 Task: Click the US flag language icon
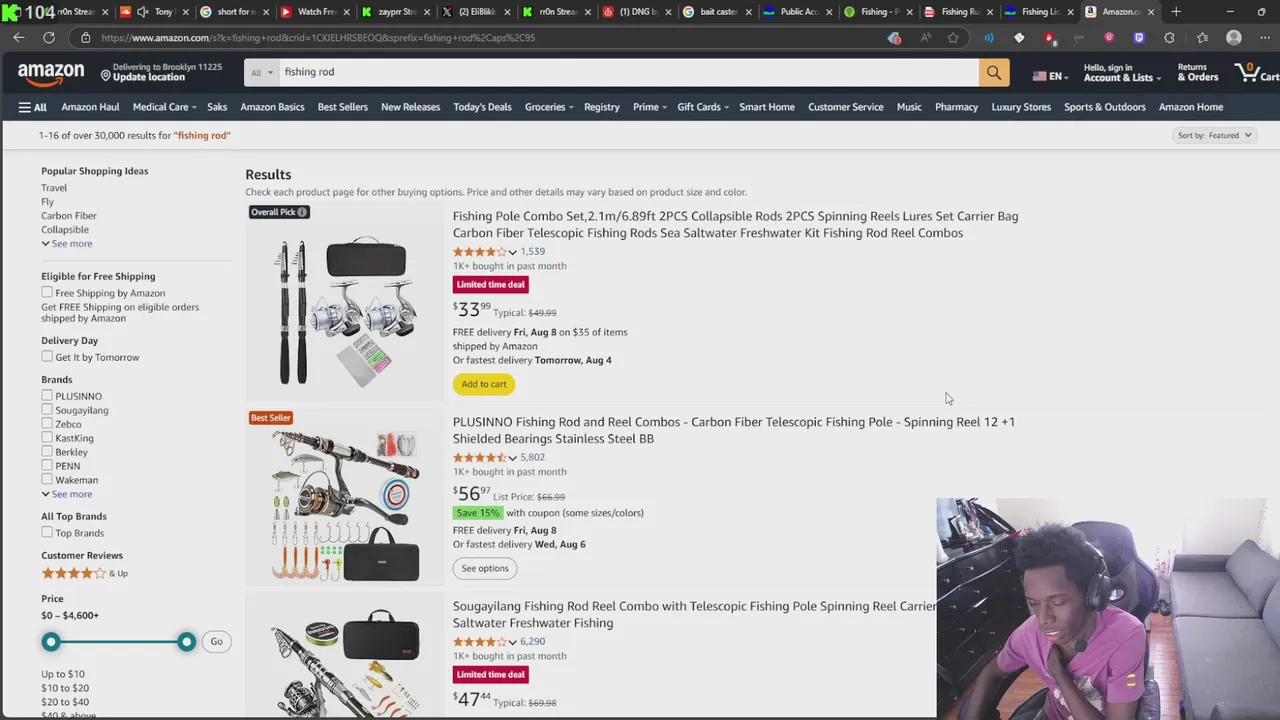click(1040, 76)
